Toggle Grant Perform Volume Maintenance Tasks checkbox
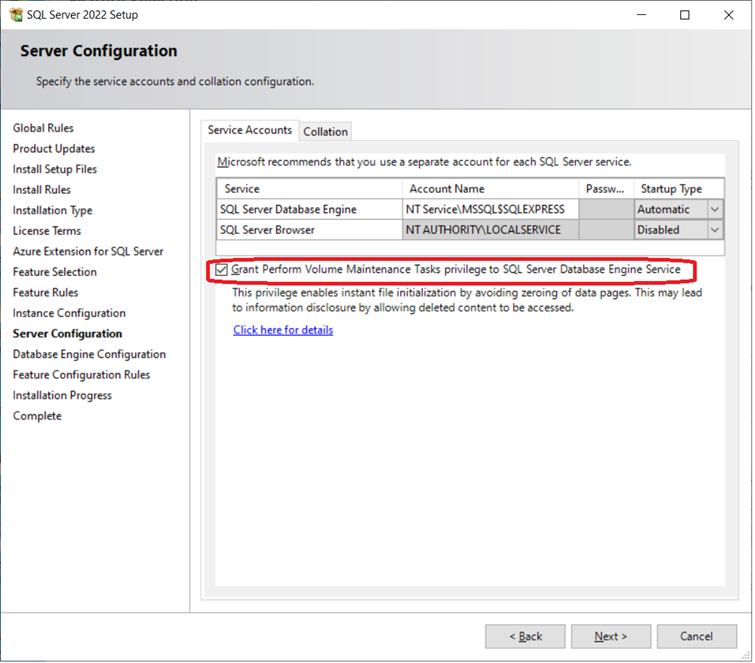 [x=221, y=270]
